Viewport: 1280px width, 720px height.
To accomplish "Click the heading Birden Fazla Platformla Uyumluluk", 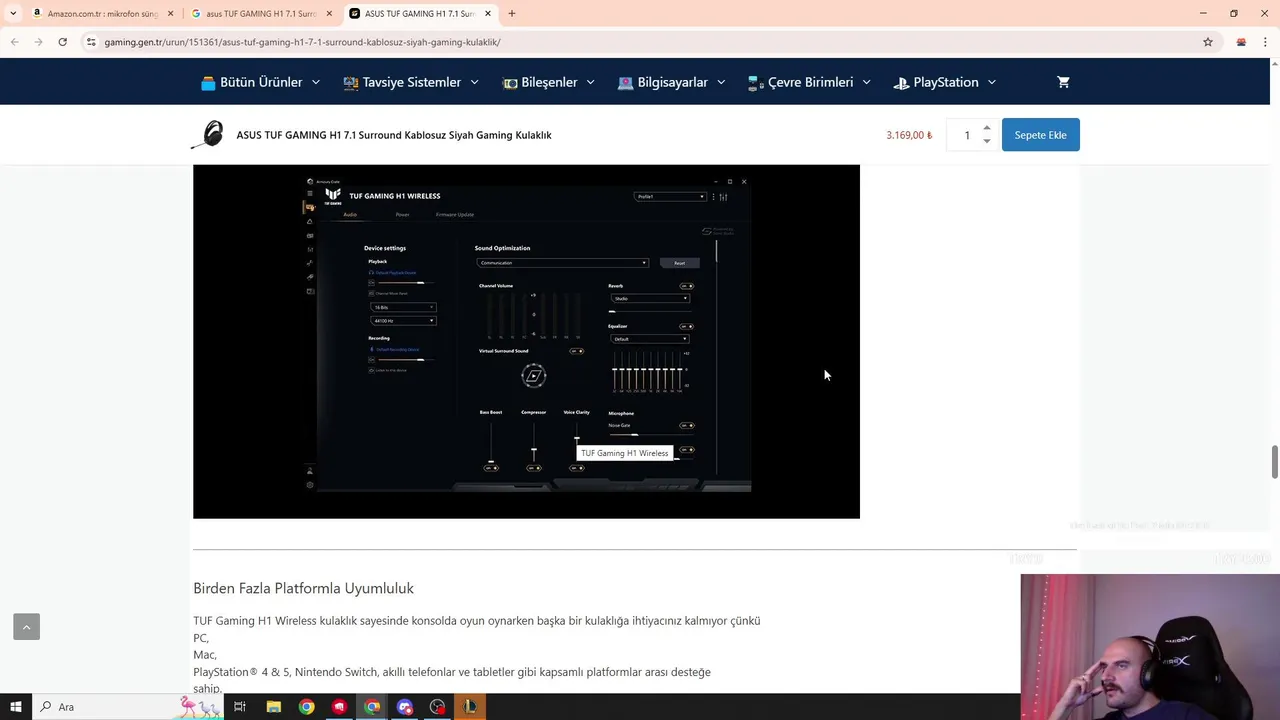I will (303, 588).
